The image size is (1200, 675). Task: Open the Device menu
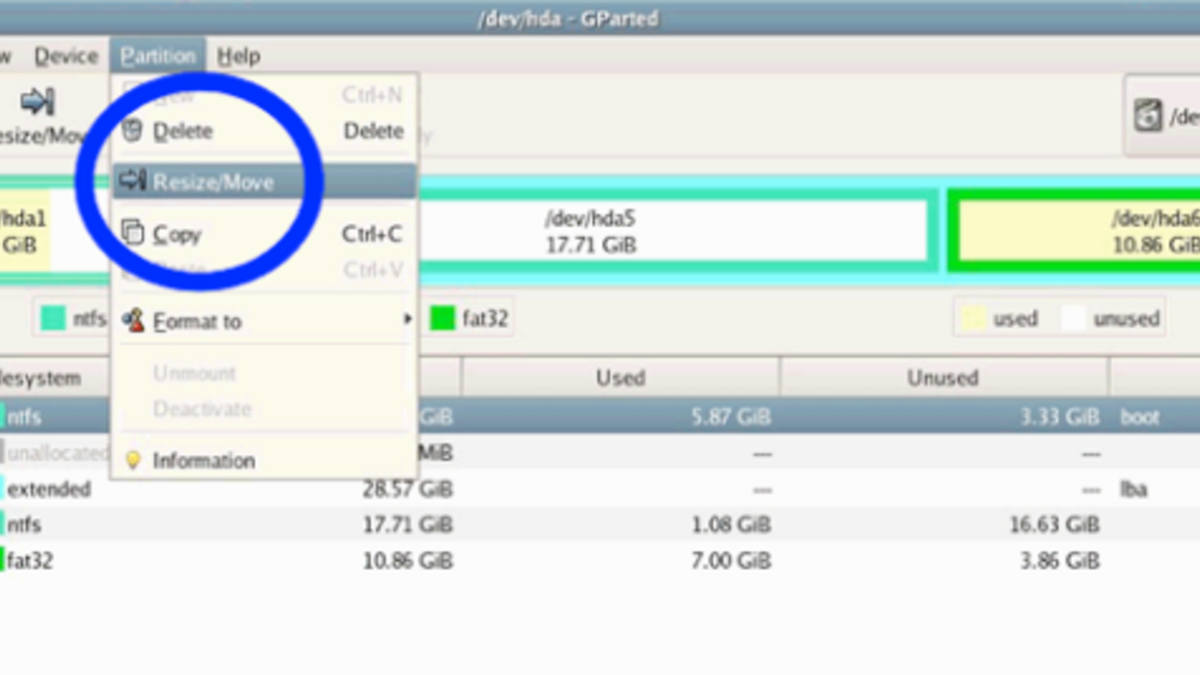tap(66, 56)
